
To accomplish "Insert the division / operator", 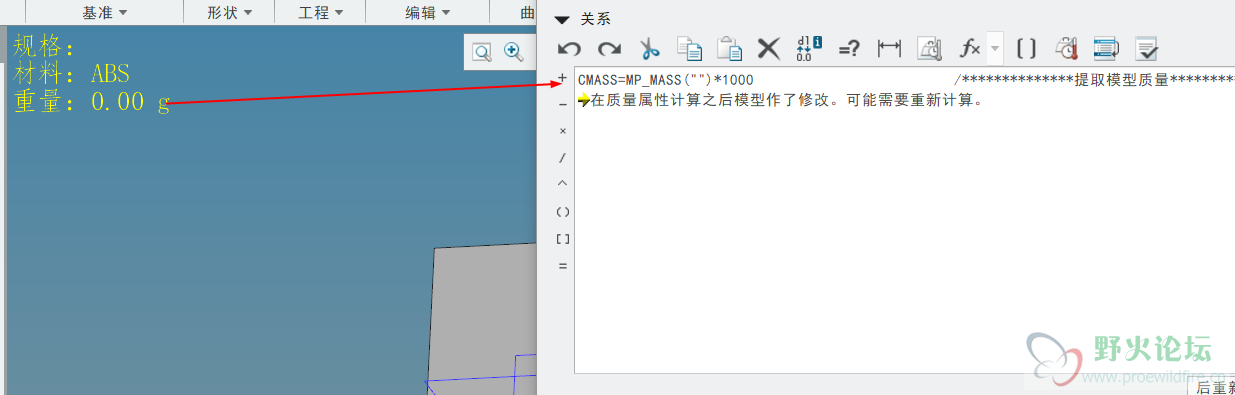I will pos(562,158).
